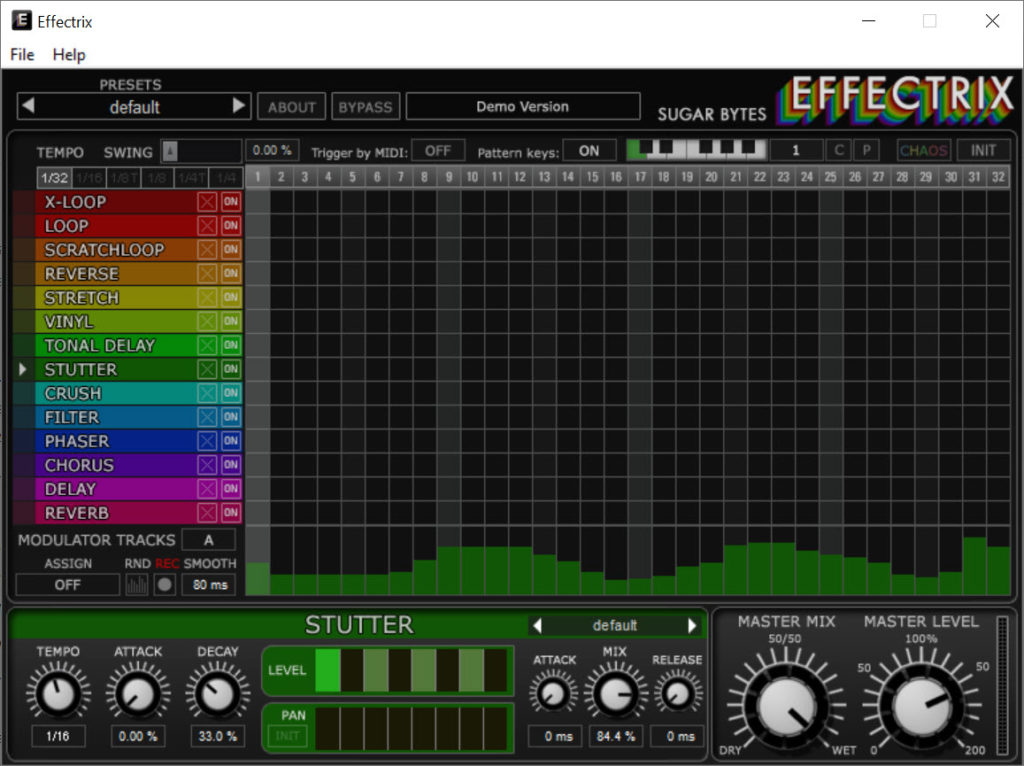
Task: Clear the REVERSE track with its X icon
Action: point(207,274)
